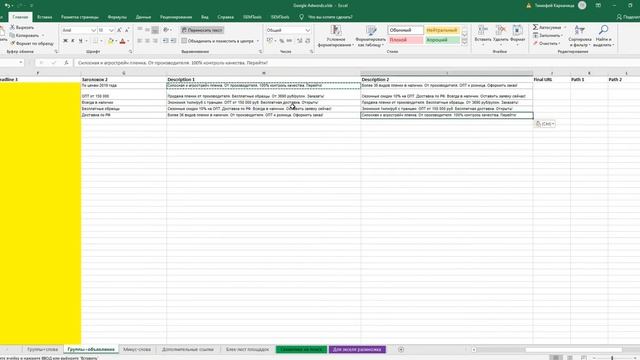The height and width of the screenshot is (360, 640).
Task: Toggle bold Ж formatting
Action: (65, 41)
